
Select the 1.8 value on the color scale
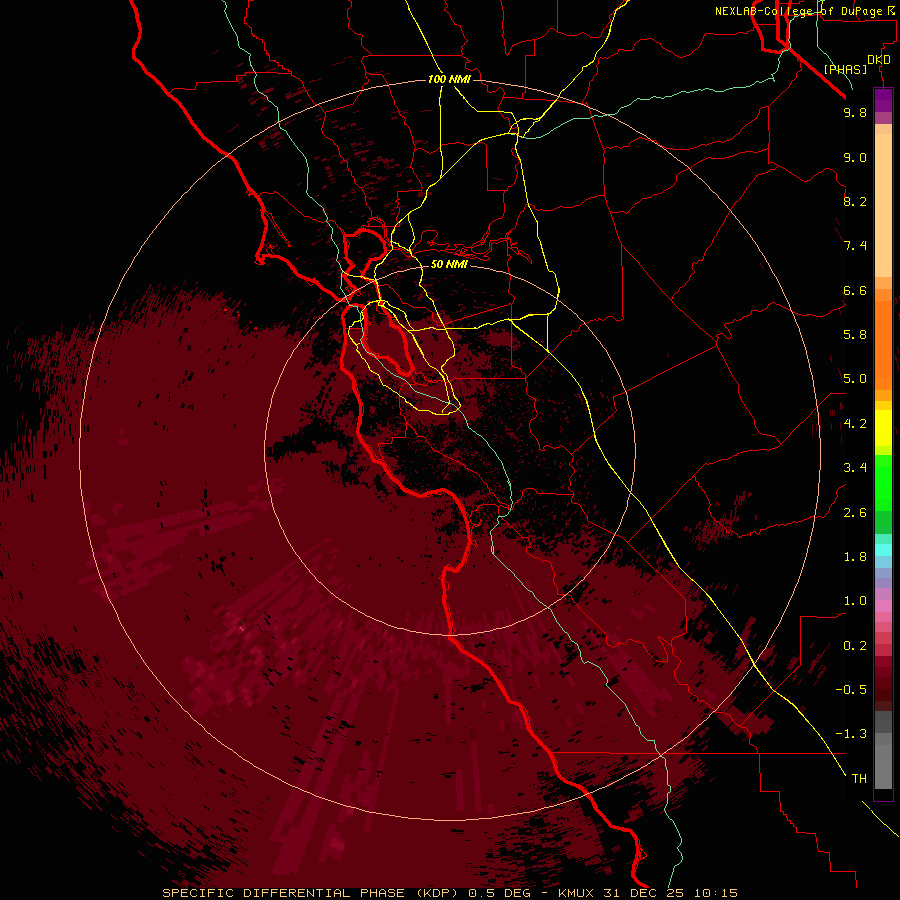coord(855,557)
